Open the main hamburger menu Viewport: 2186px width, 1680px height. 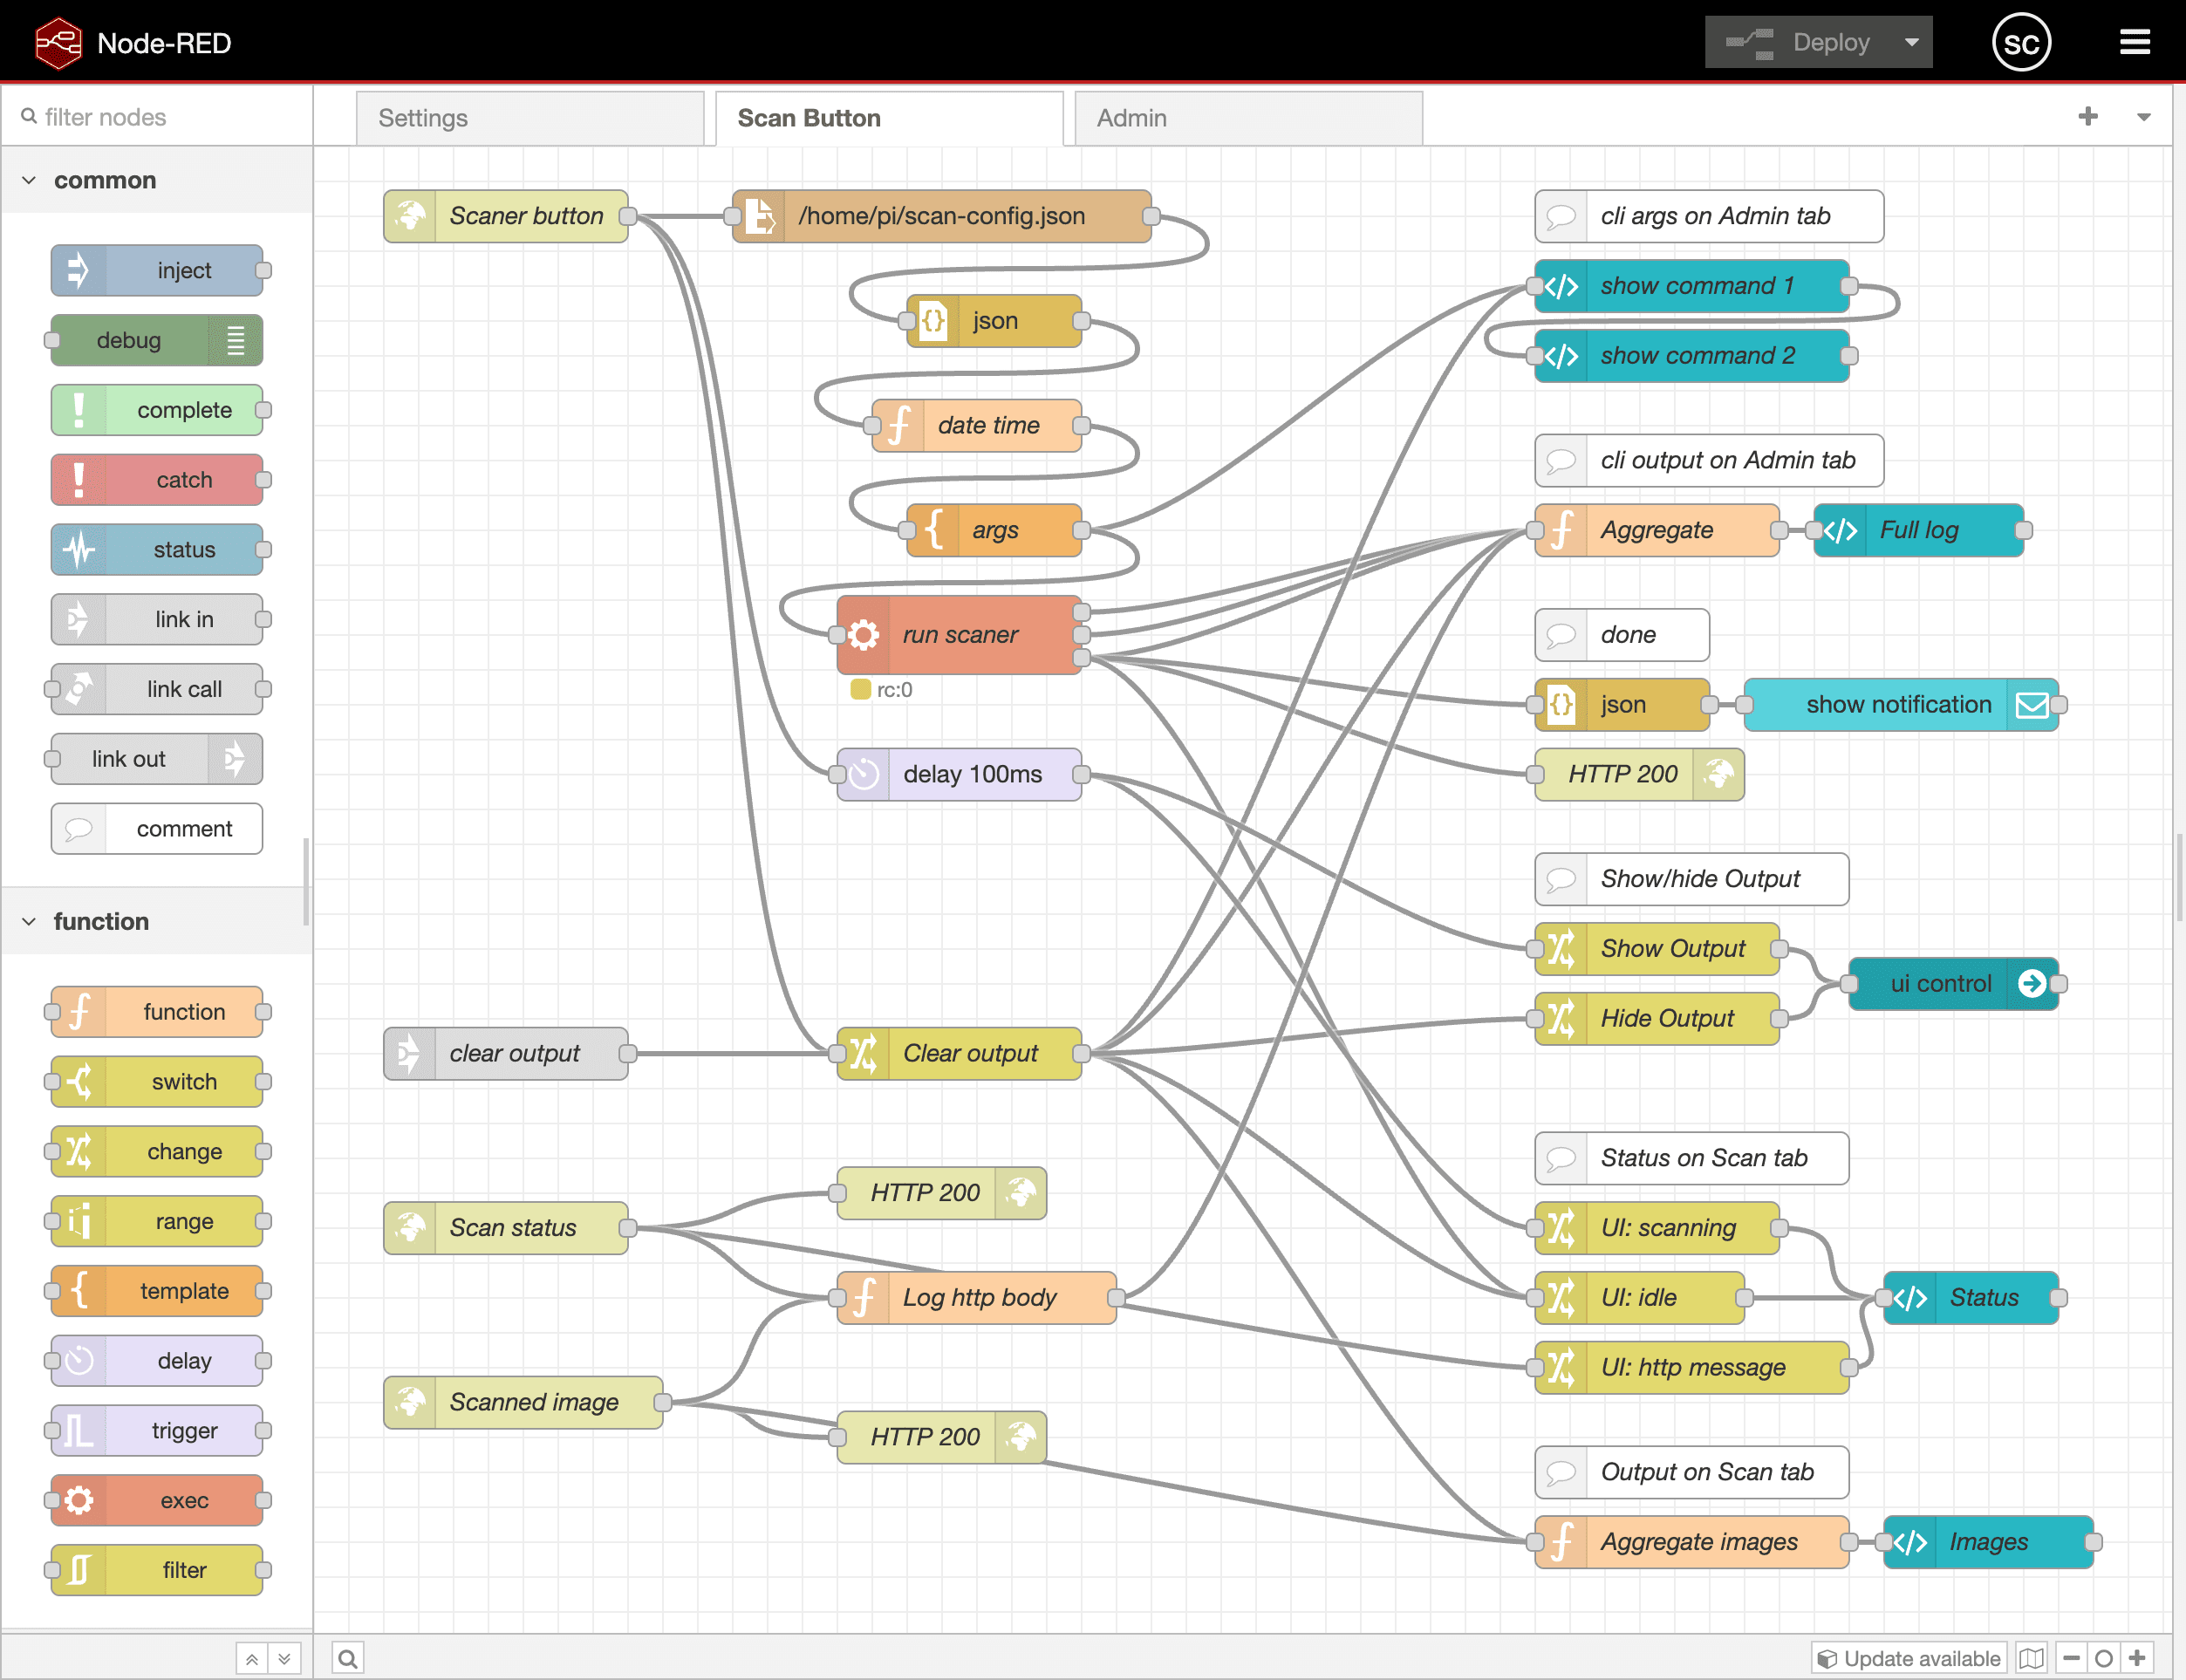[2135, 41]
